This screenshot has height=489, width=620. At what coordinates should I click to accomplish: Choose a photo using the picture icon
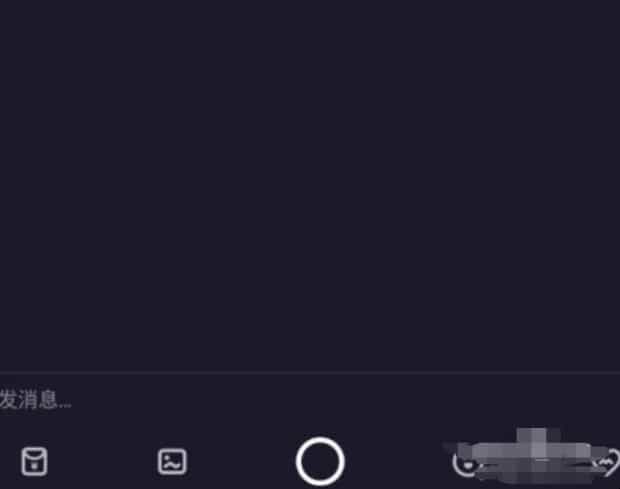pos(172,461)
